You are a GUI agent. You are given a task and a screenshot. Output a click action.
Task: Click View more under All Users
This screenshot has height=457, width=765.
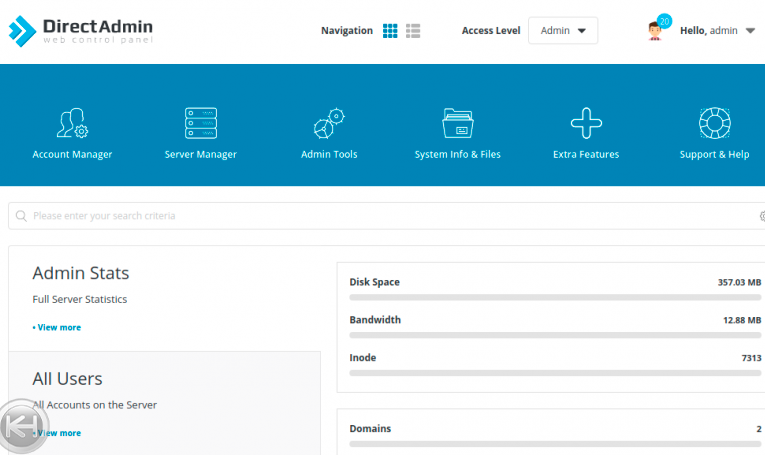60,433
